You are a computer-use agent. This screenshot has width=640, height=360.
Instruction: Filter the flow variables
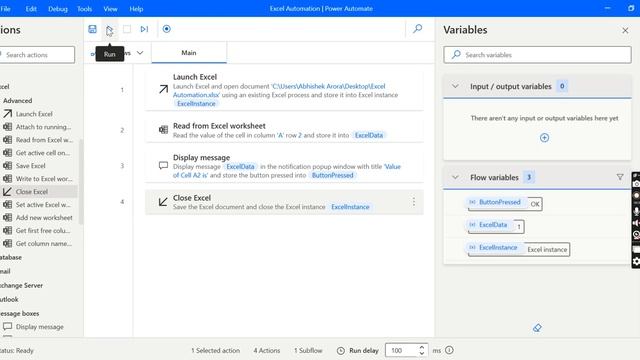620,177
